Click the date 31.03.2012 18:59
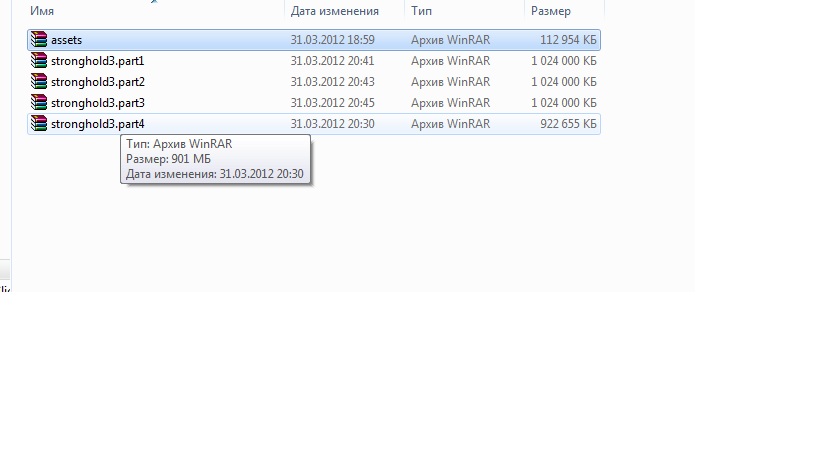 click(x=332, y=40)
